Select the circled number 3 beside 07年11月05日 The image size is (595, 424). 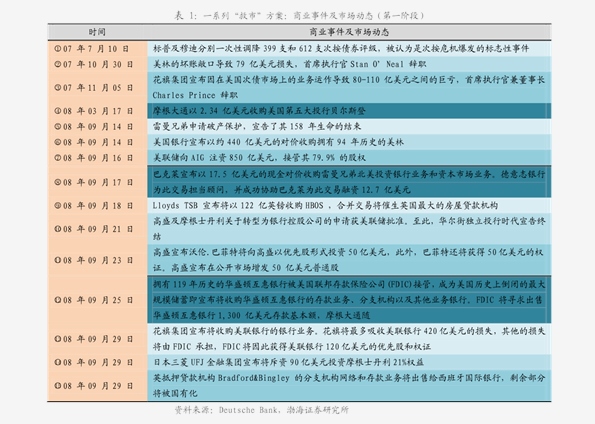(x=57, y=88)
